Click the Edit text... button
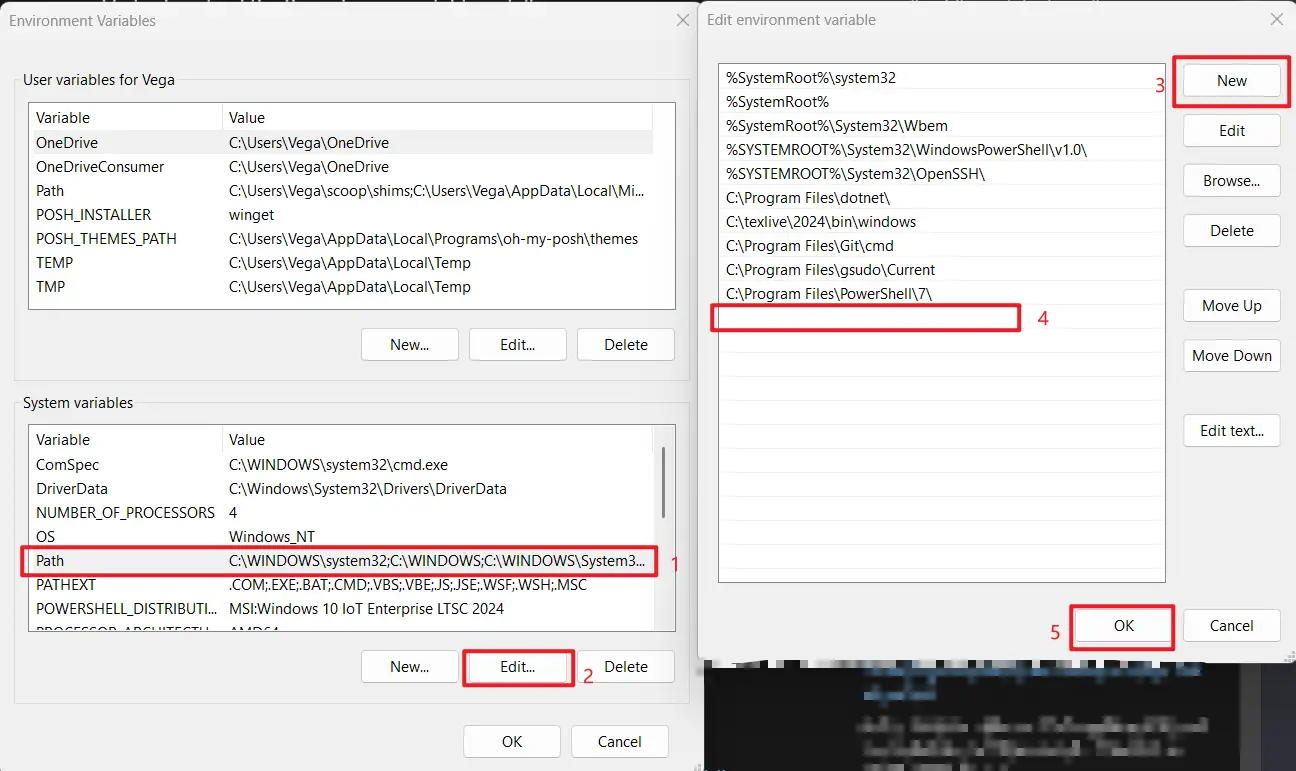 coord(1231,430)
